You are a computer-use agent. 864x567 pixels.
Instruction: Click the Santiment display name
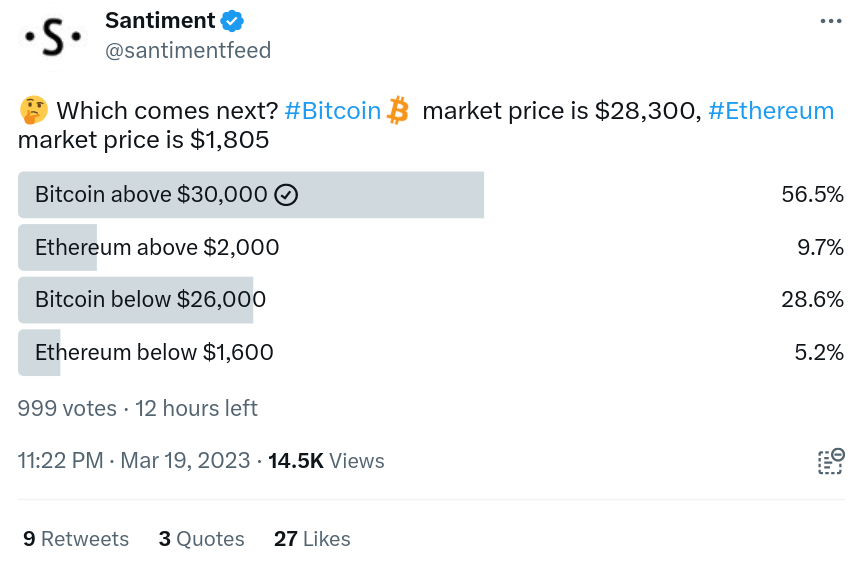(x=160, y=21)
